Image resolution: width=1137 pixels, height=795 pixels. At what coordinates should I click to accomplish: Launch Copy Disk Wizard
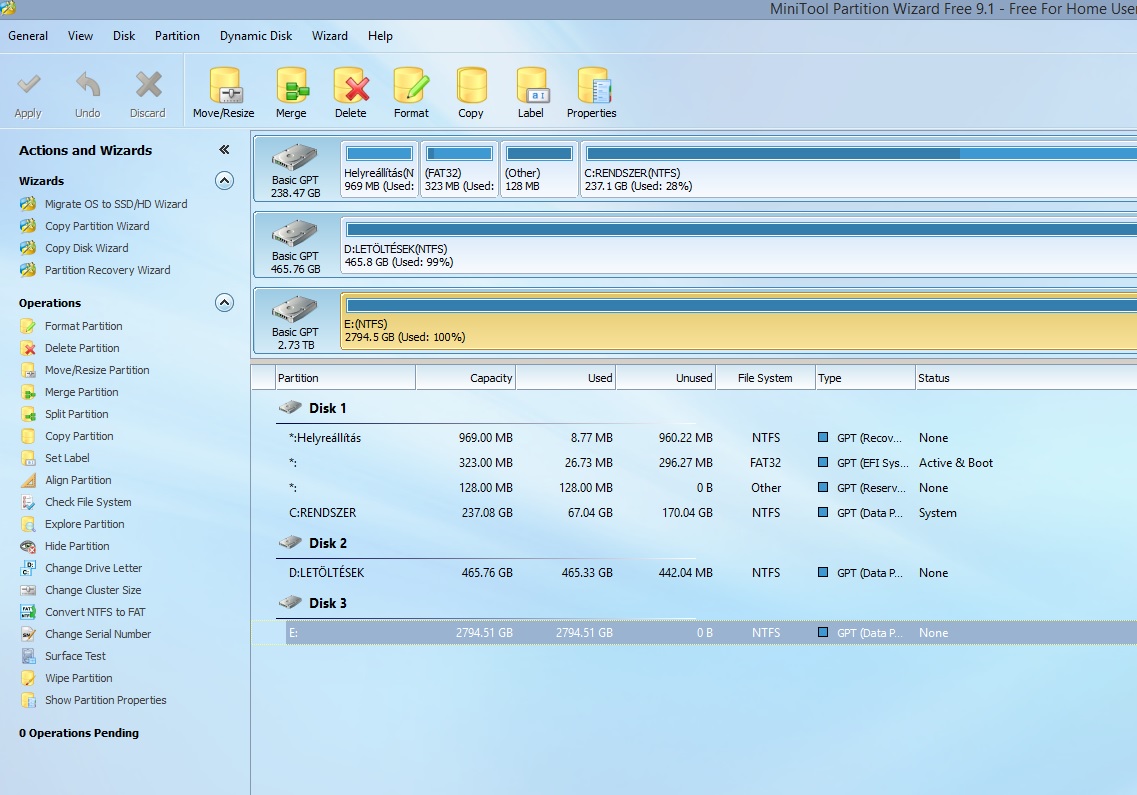pos(86,248)
